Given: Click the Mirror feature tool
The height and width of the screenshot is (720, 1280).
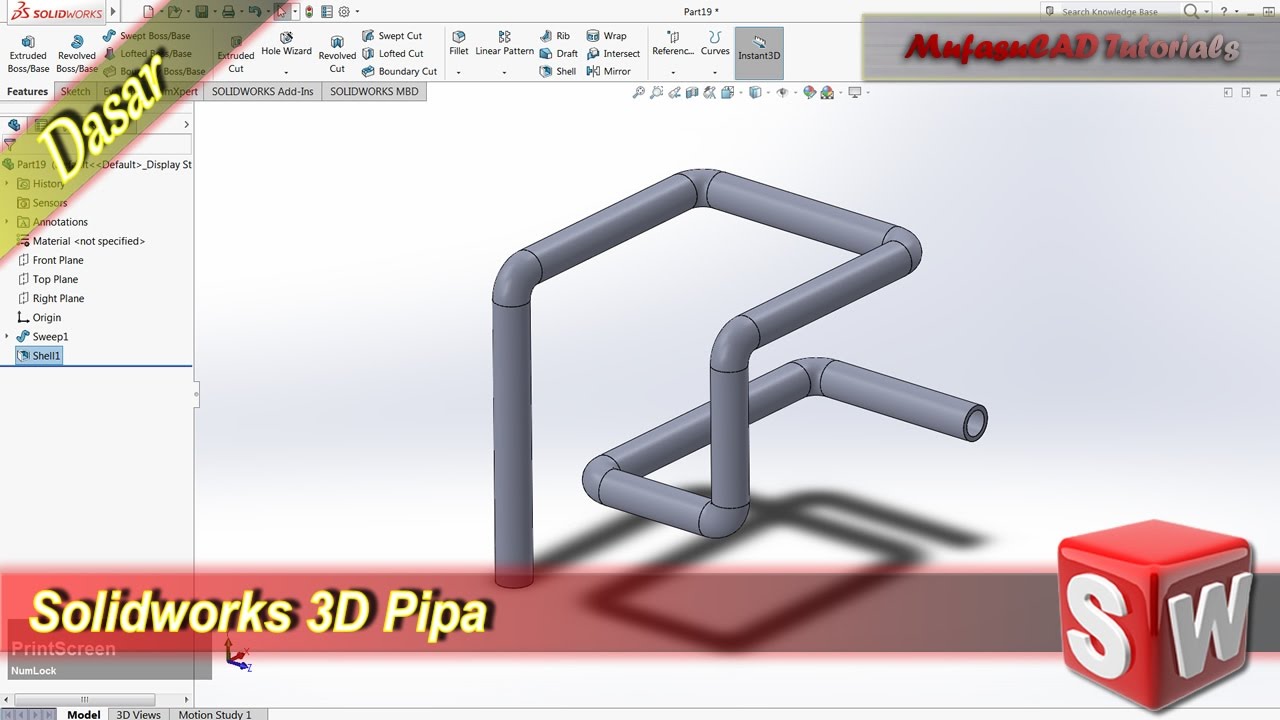Looking at the screenshot, I should pos(609,72).
